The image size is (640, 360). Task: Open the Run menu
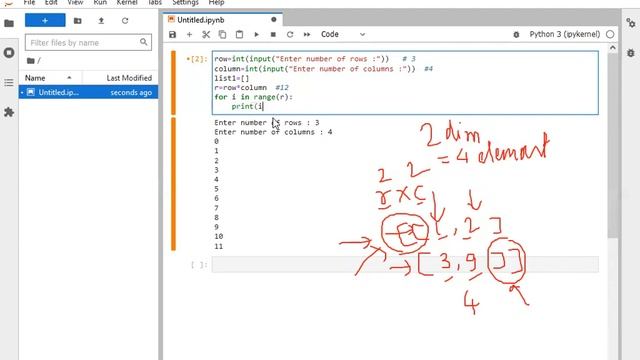click(100, 2)
